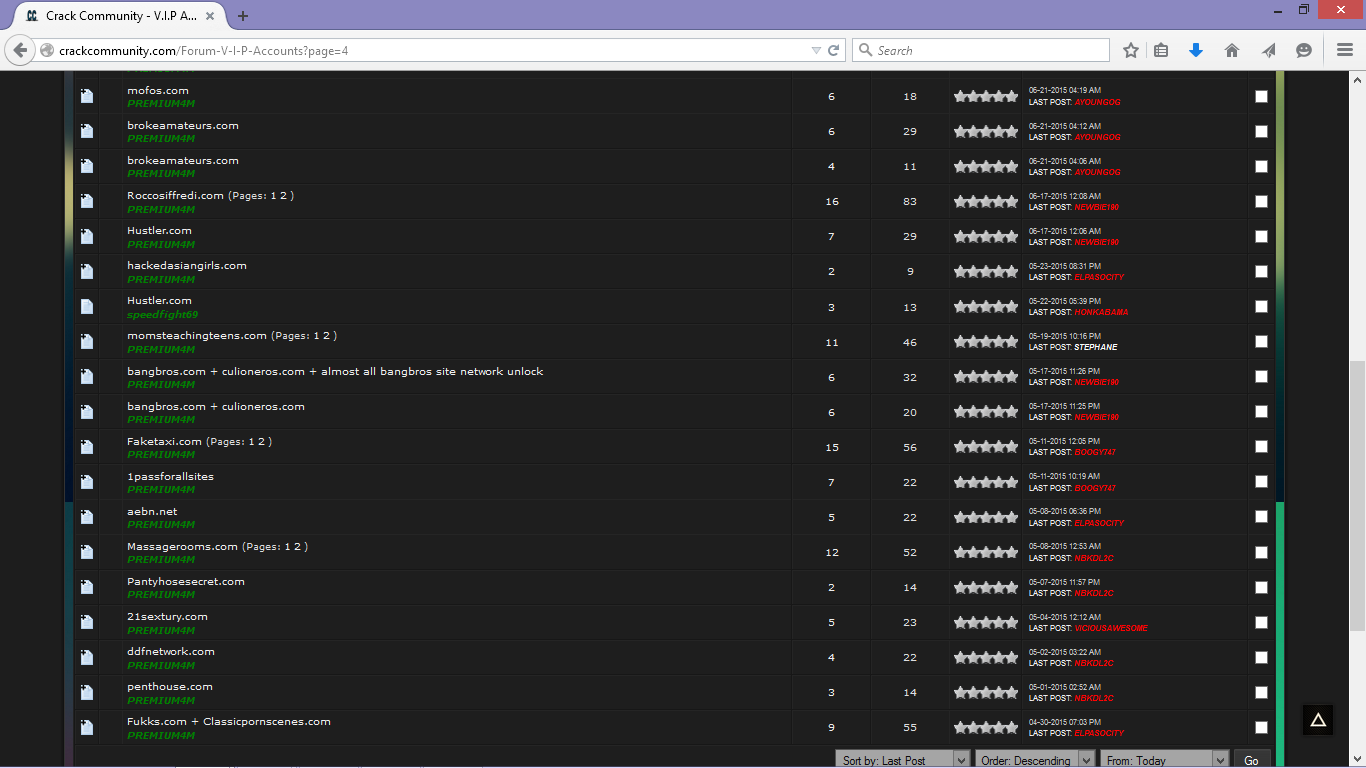Open last poster VICIOUSAWESOME's profile
This screenshot has width=1366, height=768.
coord(1111,628)
